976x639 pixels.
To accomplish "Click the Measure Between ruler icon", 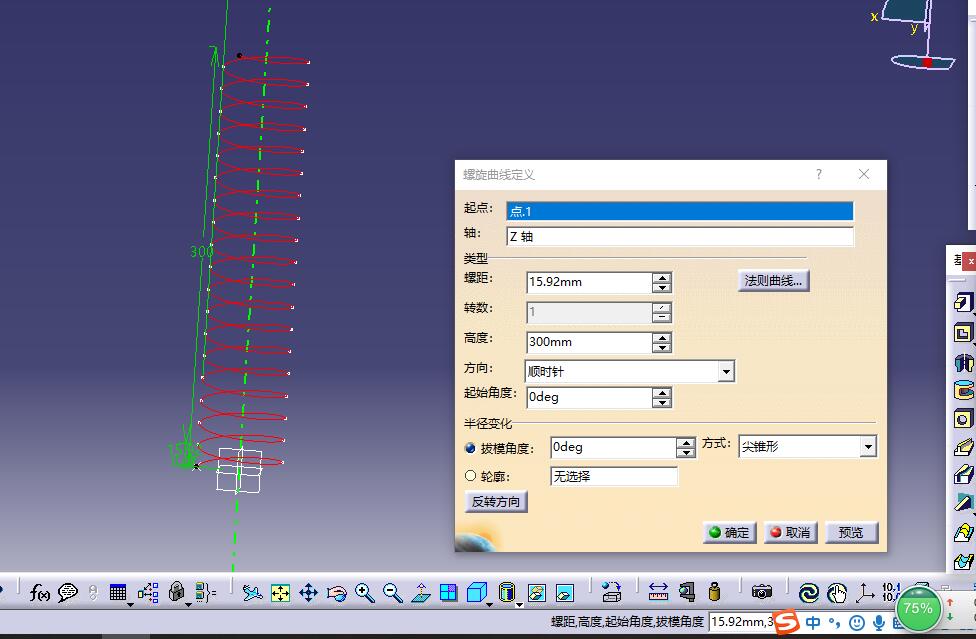I will (x=658, y=592).
